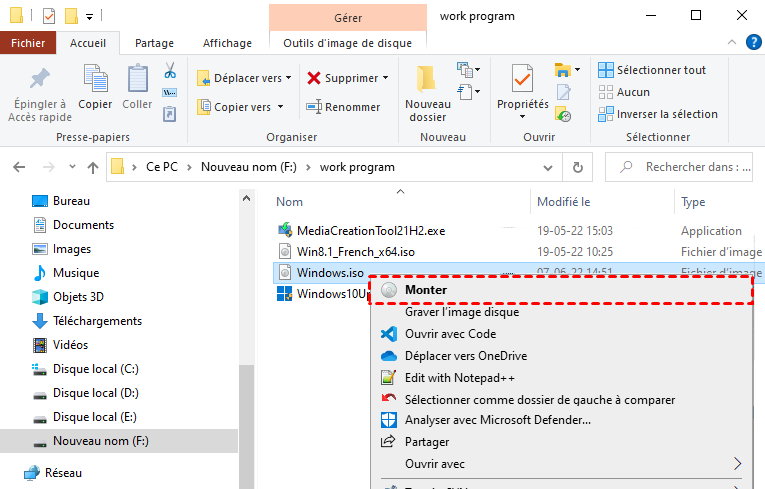The image size is (765, 489).
Task: Click the History icon in Ouvrir group
Action: 563,114
